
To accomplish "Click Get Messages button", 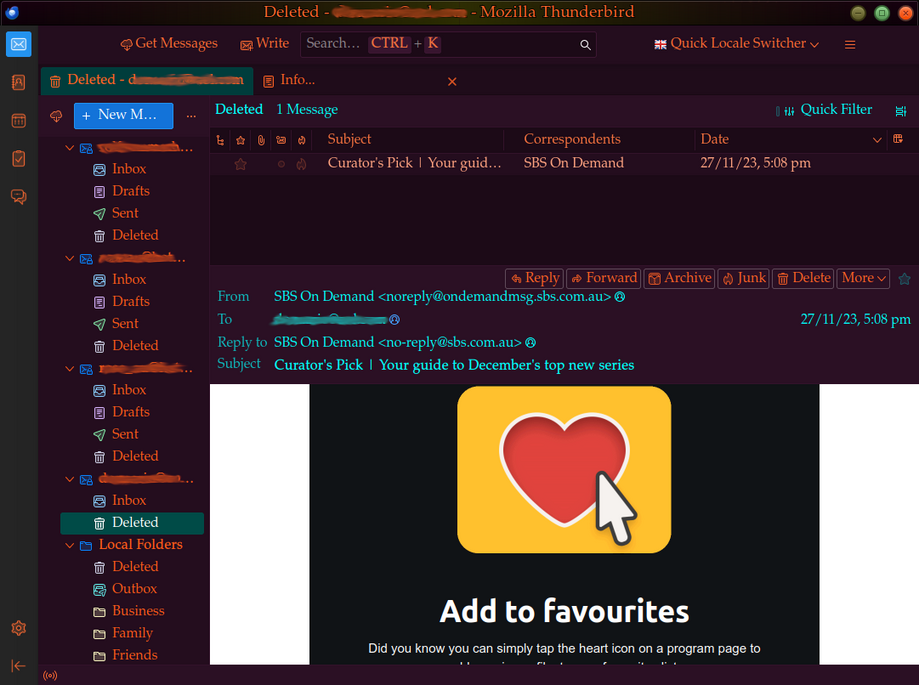I will [x=169, y=44].
